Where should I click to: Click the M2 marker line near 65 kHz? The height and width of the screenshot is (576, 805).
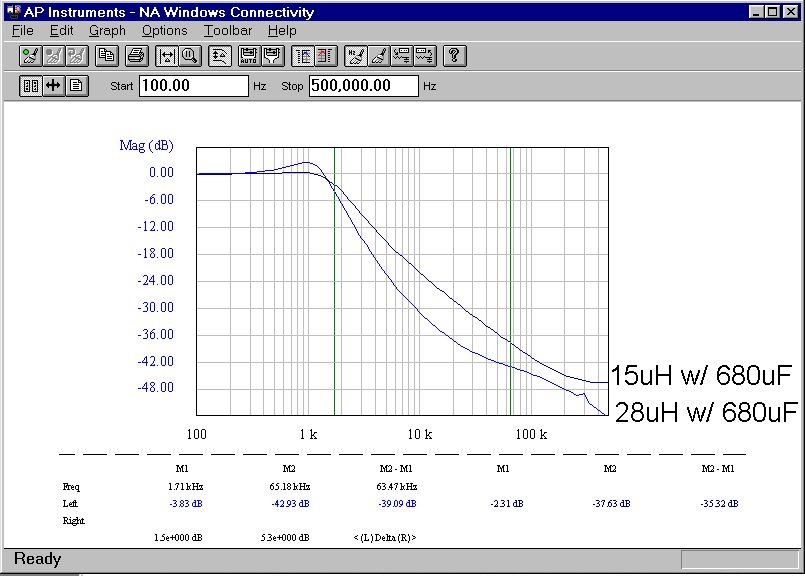point(510,281)
